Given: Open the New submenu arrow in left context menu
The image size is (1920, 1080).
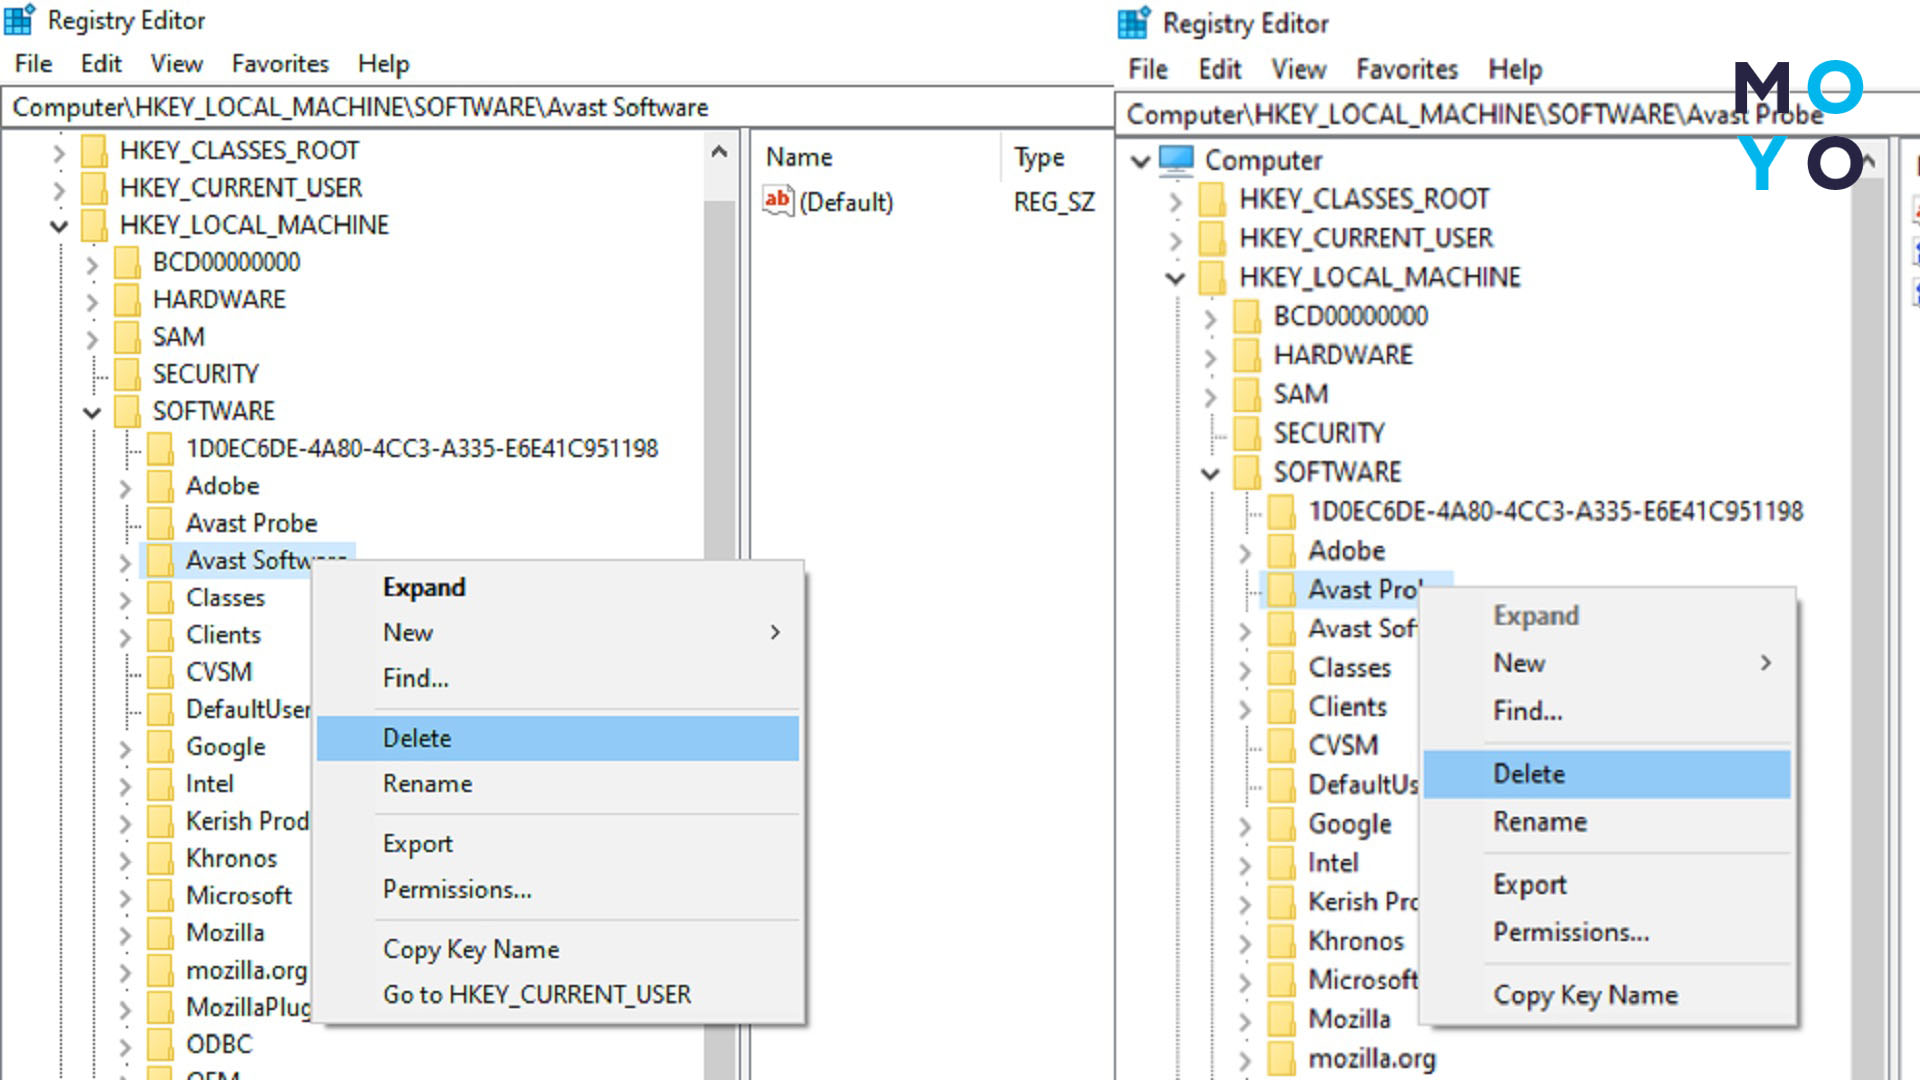Looking at the screenshot, I should coord(775,633).
